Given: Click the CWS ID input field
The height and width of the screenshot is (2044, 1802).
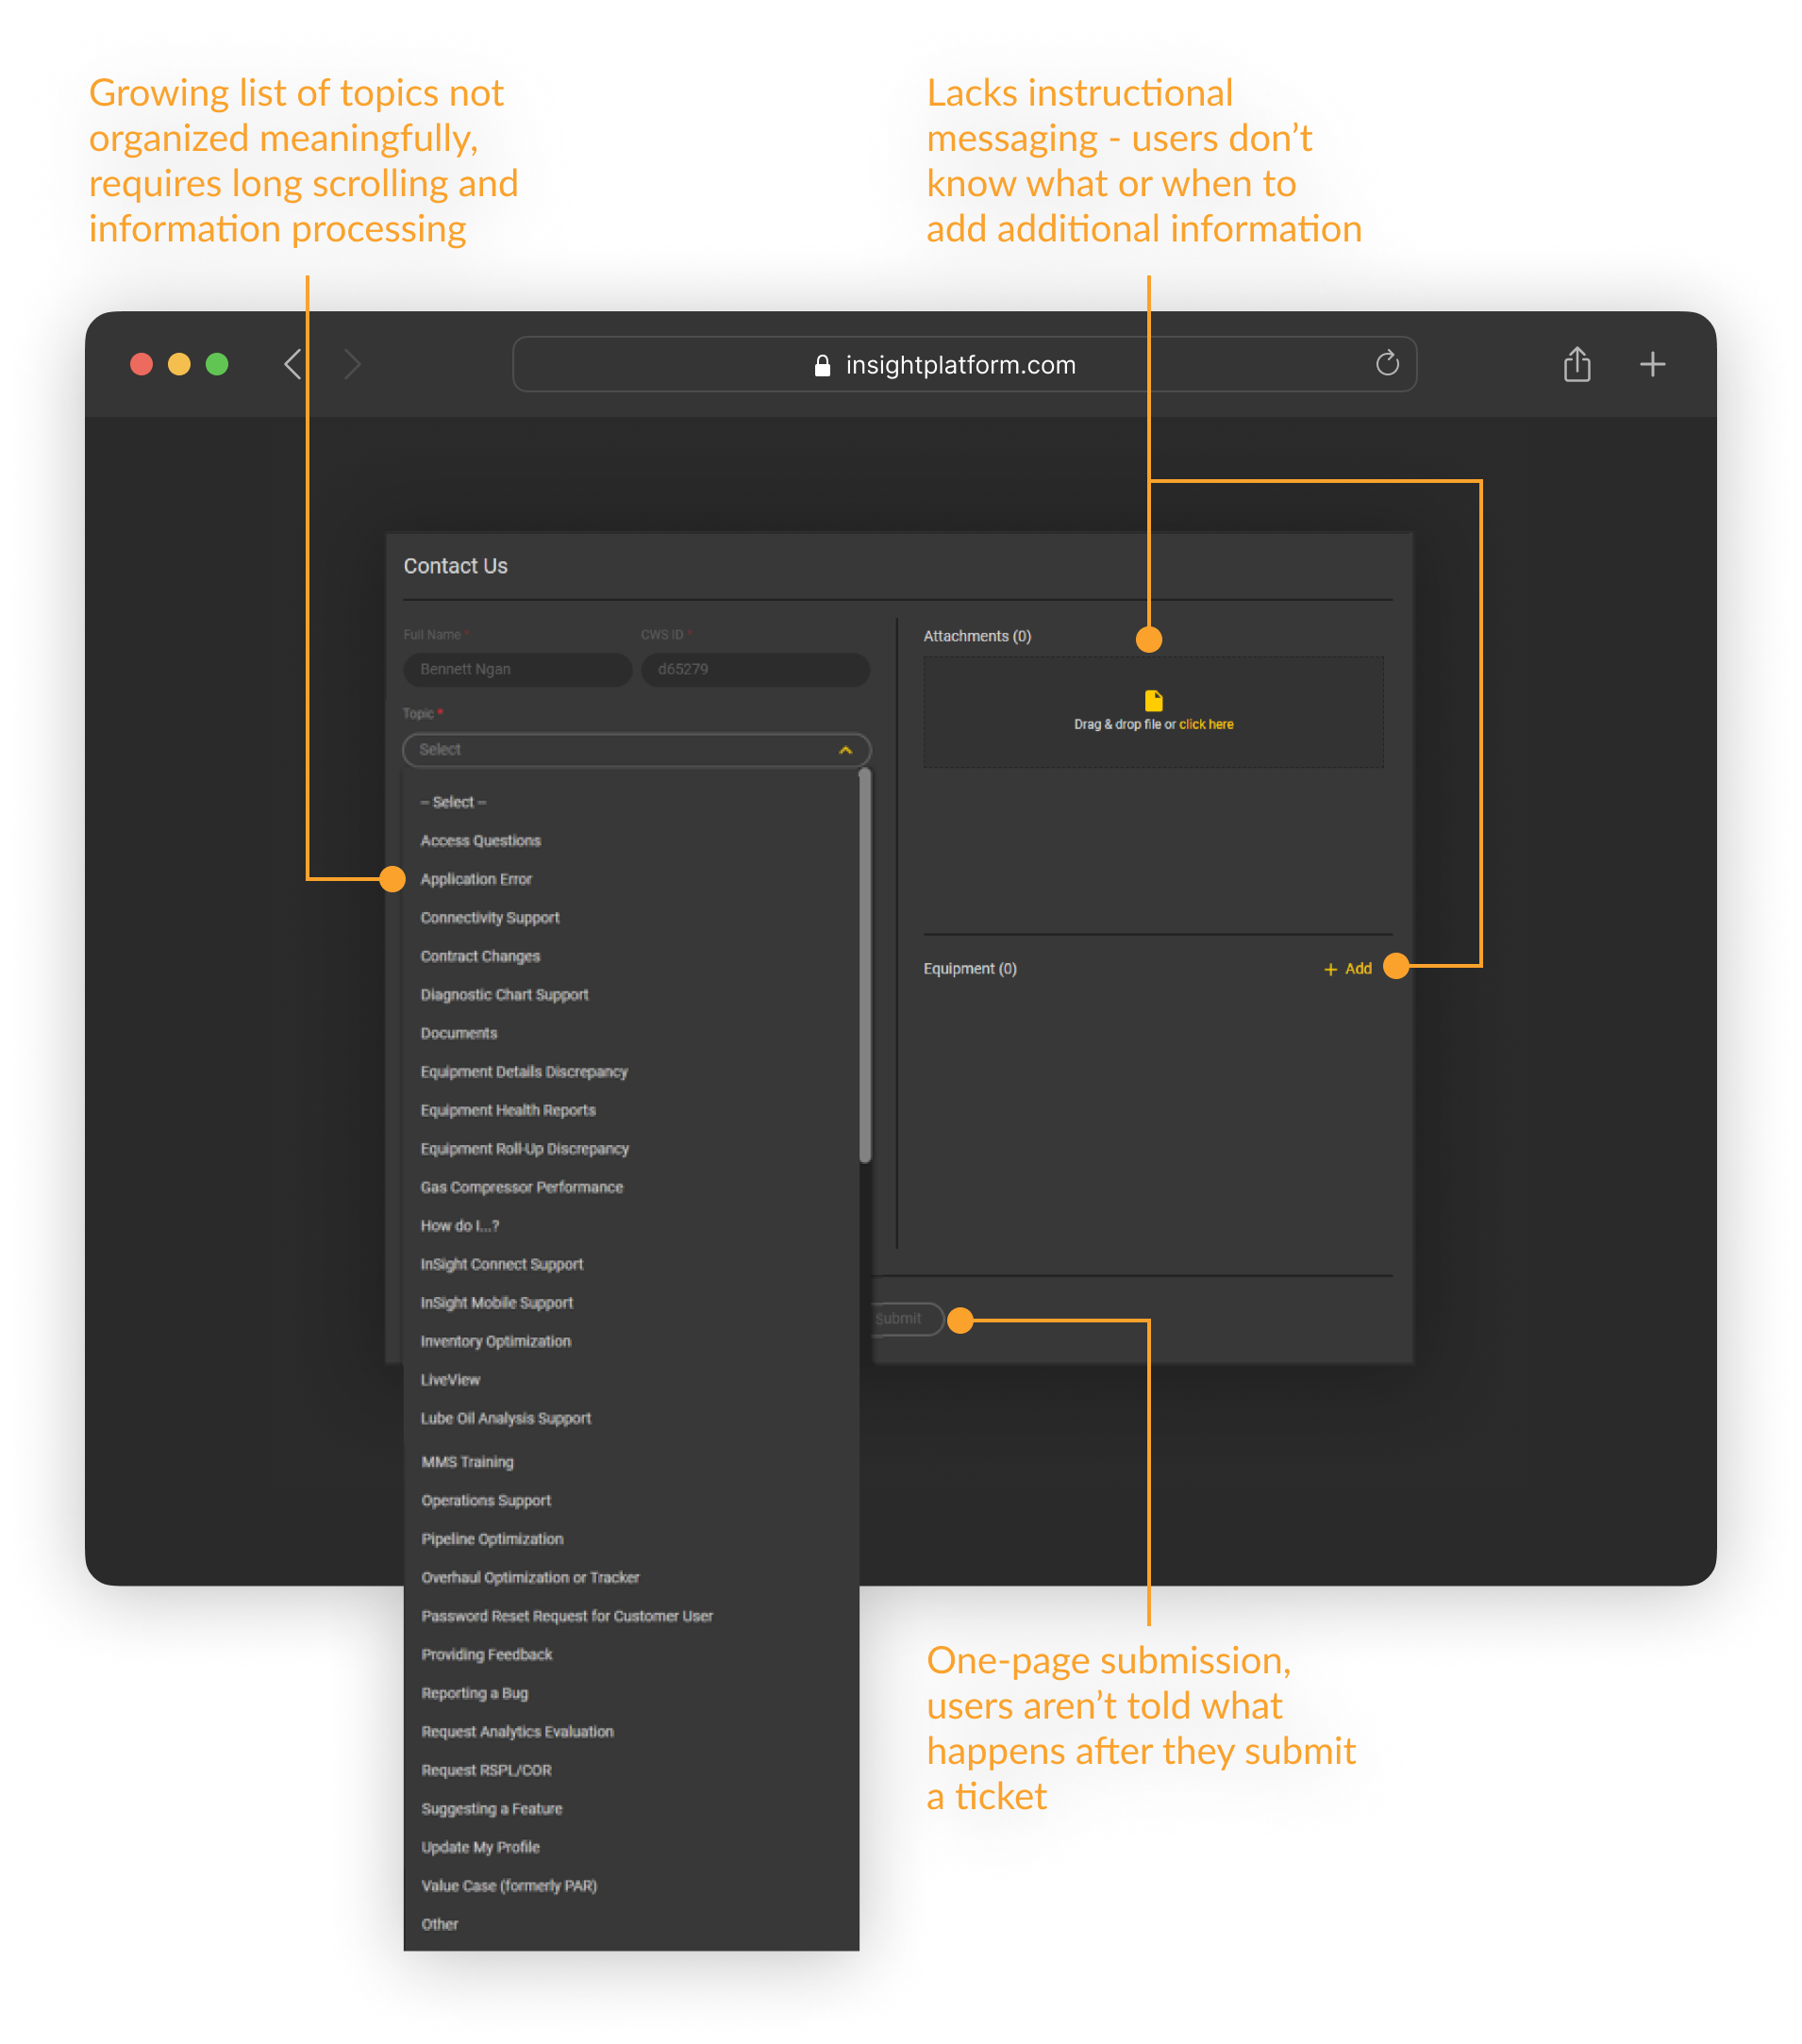Looking at the screenshot, I should click(754, 669).
